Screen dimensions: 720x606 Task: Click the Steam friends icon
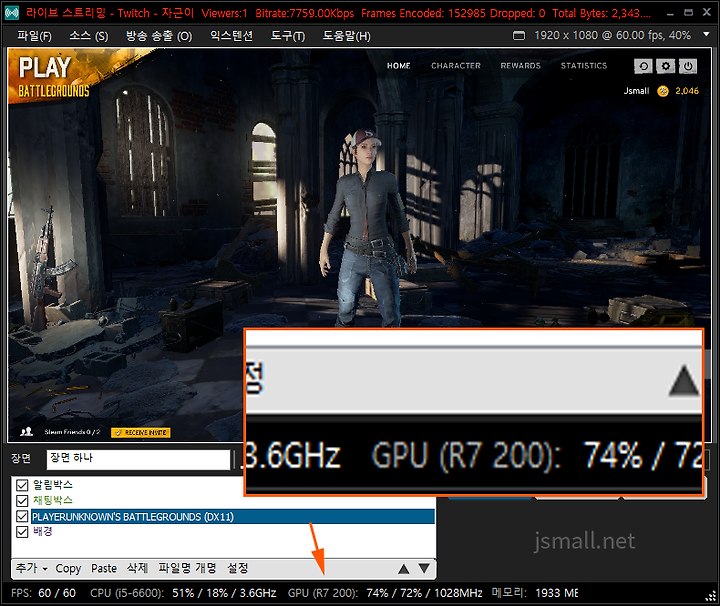[x=27, y=432]
